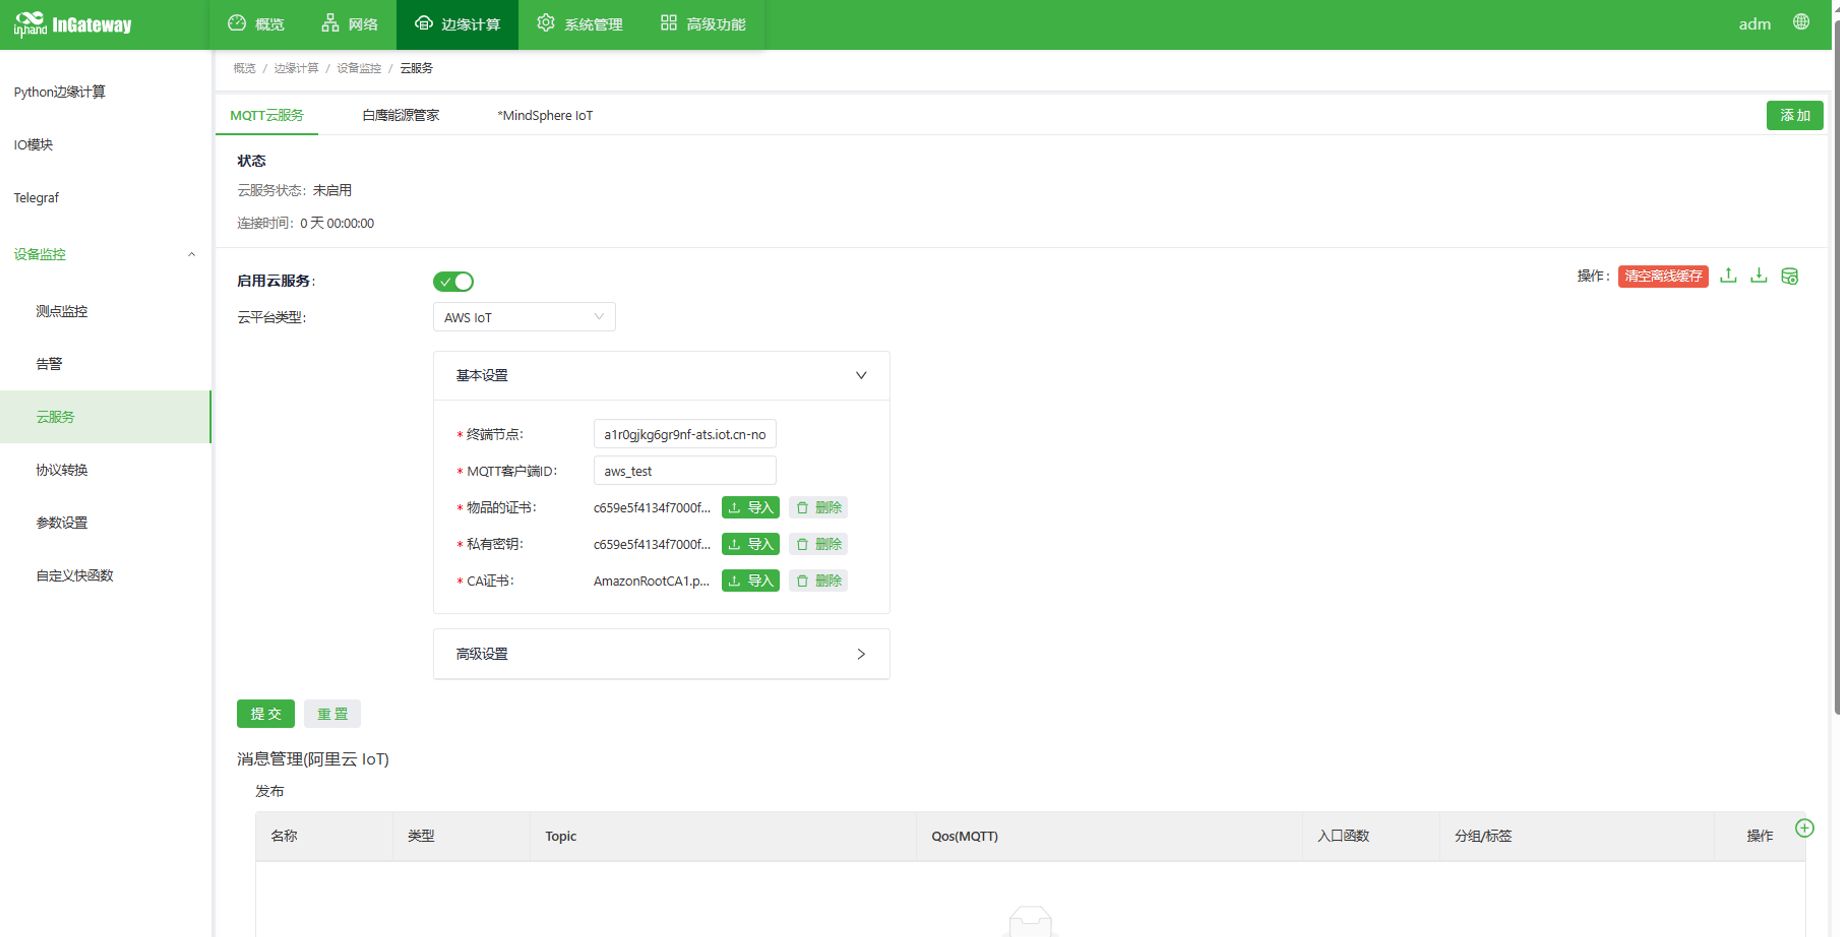Viewport: 1840px width, 937px height.
Task: Click the 类型 column header
Action: click(461, 836)
